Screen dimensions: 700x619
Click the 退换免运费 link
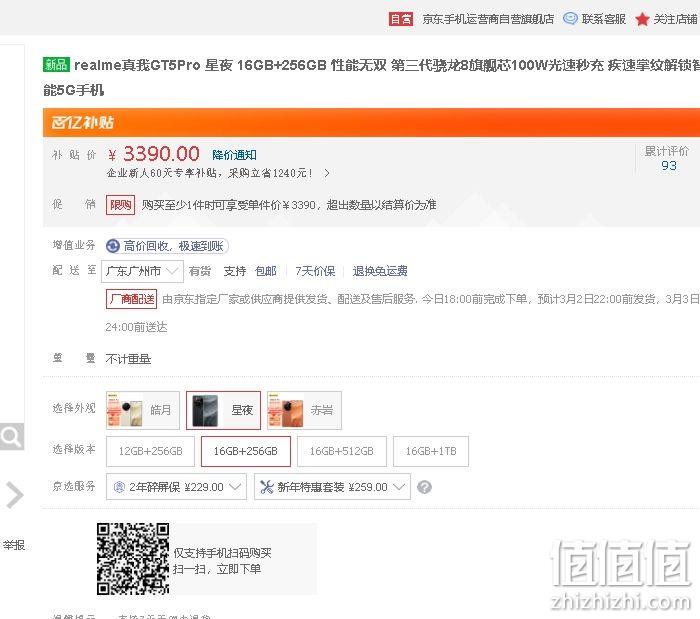pyautogui.click(x=380, y=271)
